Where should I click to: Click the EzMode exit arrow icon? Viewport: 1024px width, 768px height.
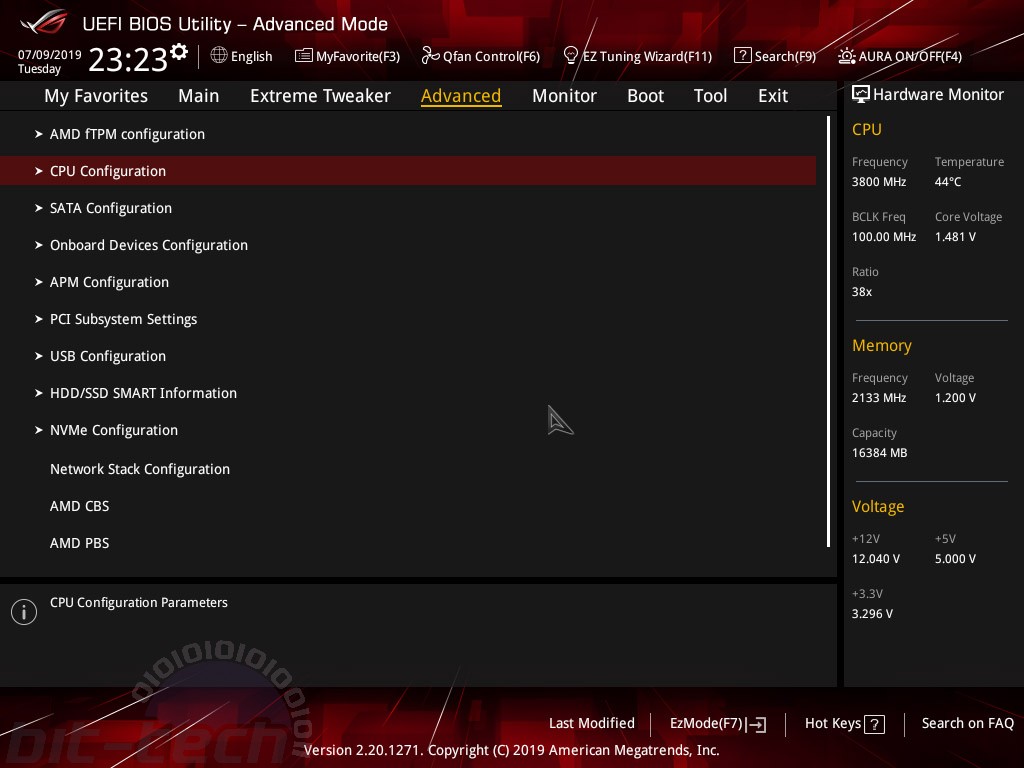coord(756,724)
